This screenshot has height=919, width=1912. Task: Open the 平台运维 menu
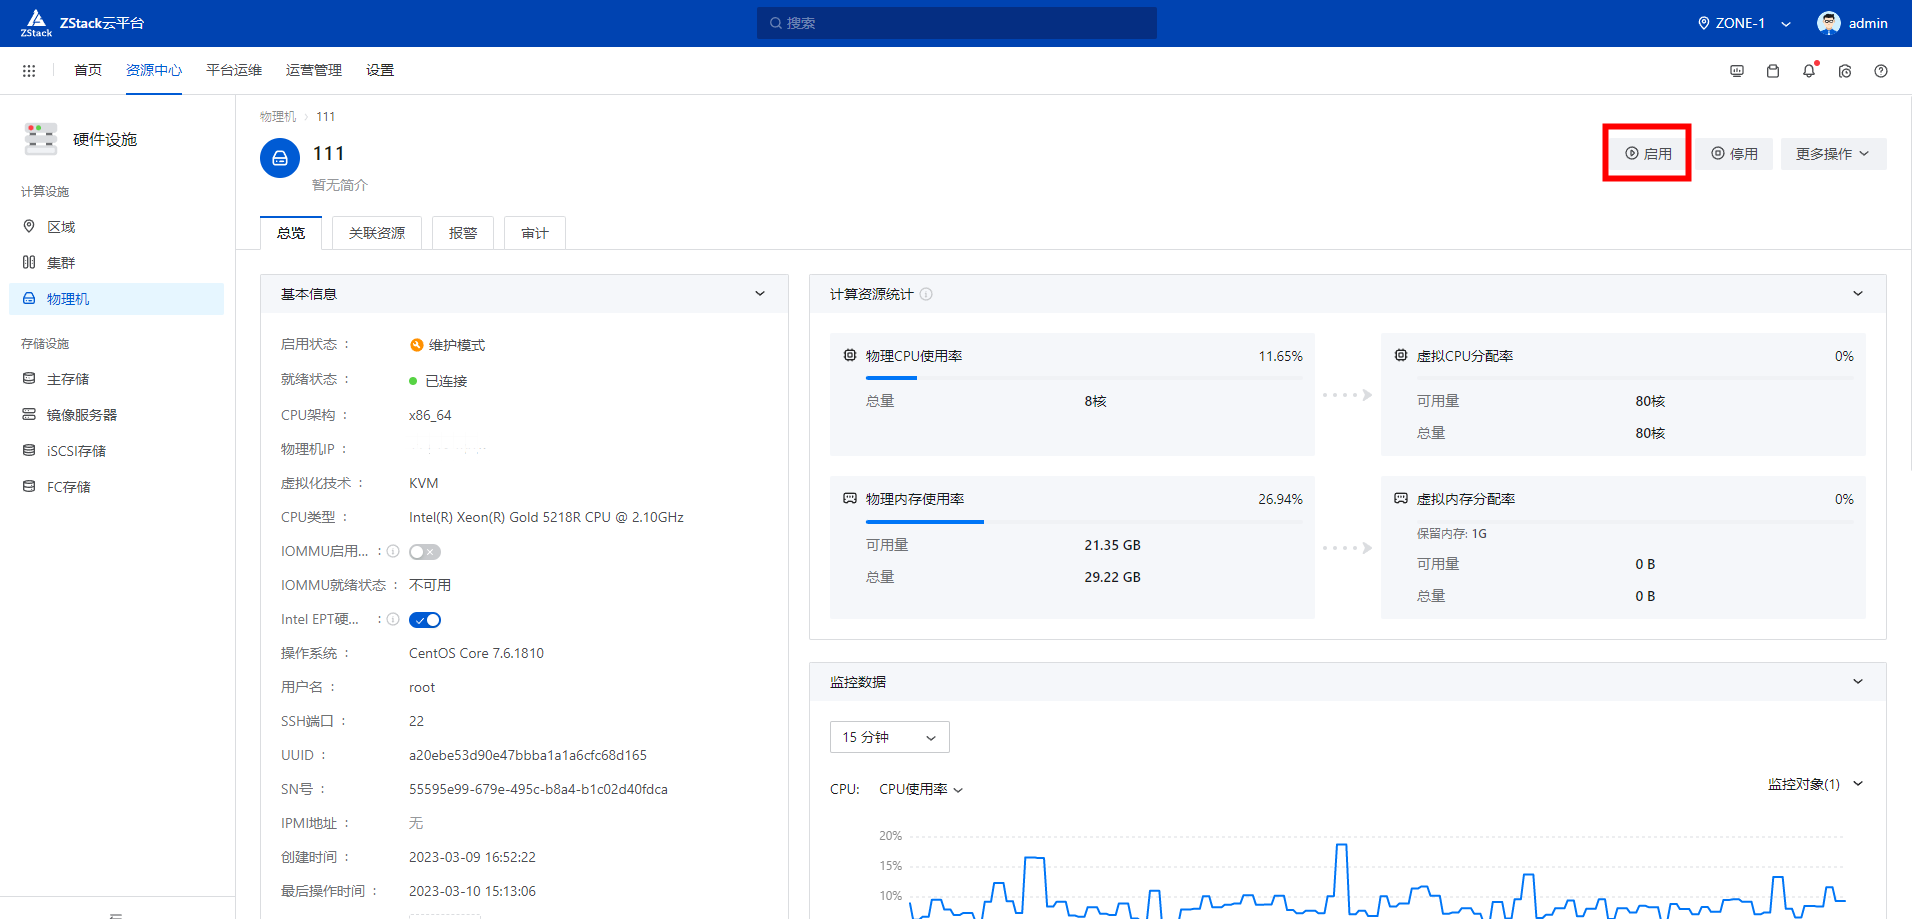point(234,70)
